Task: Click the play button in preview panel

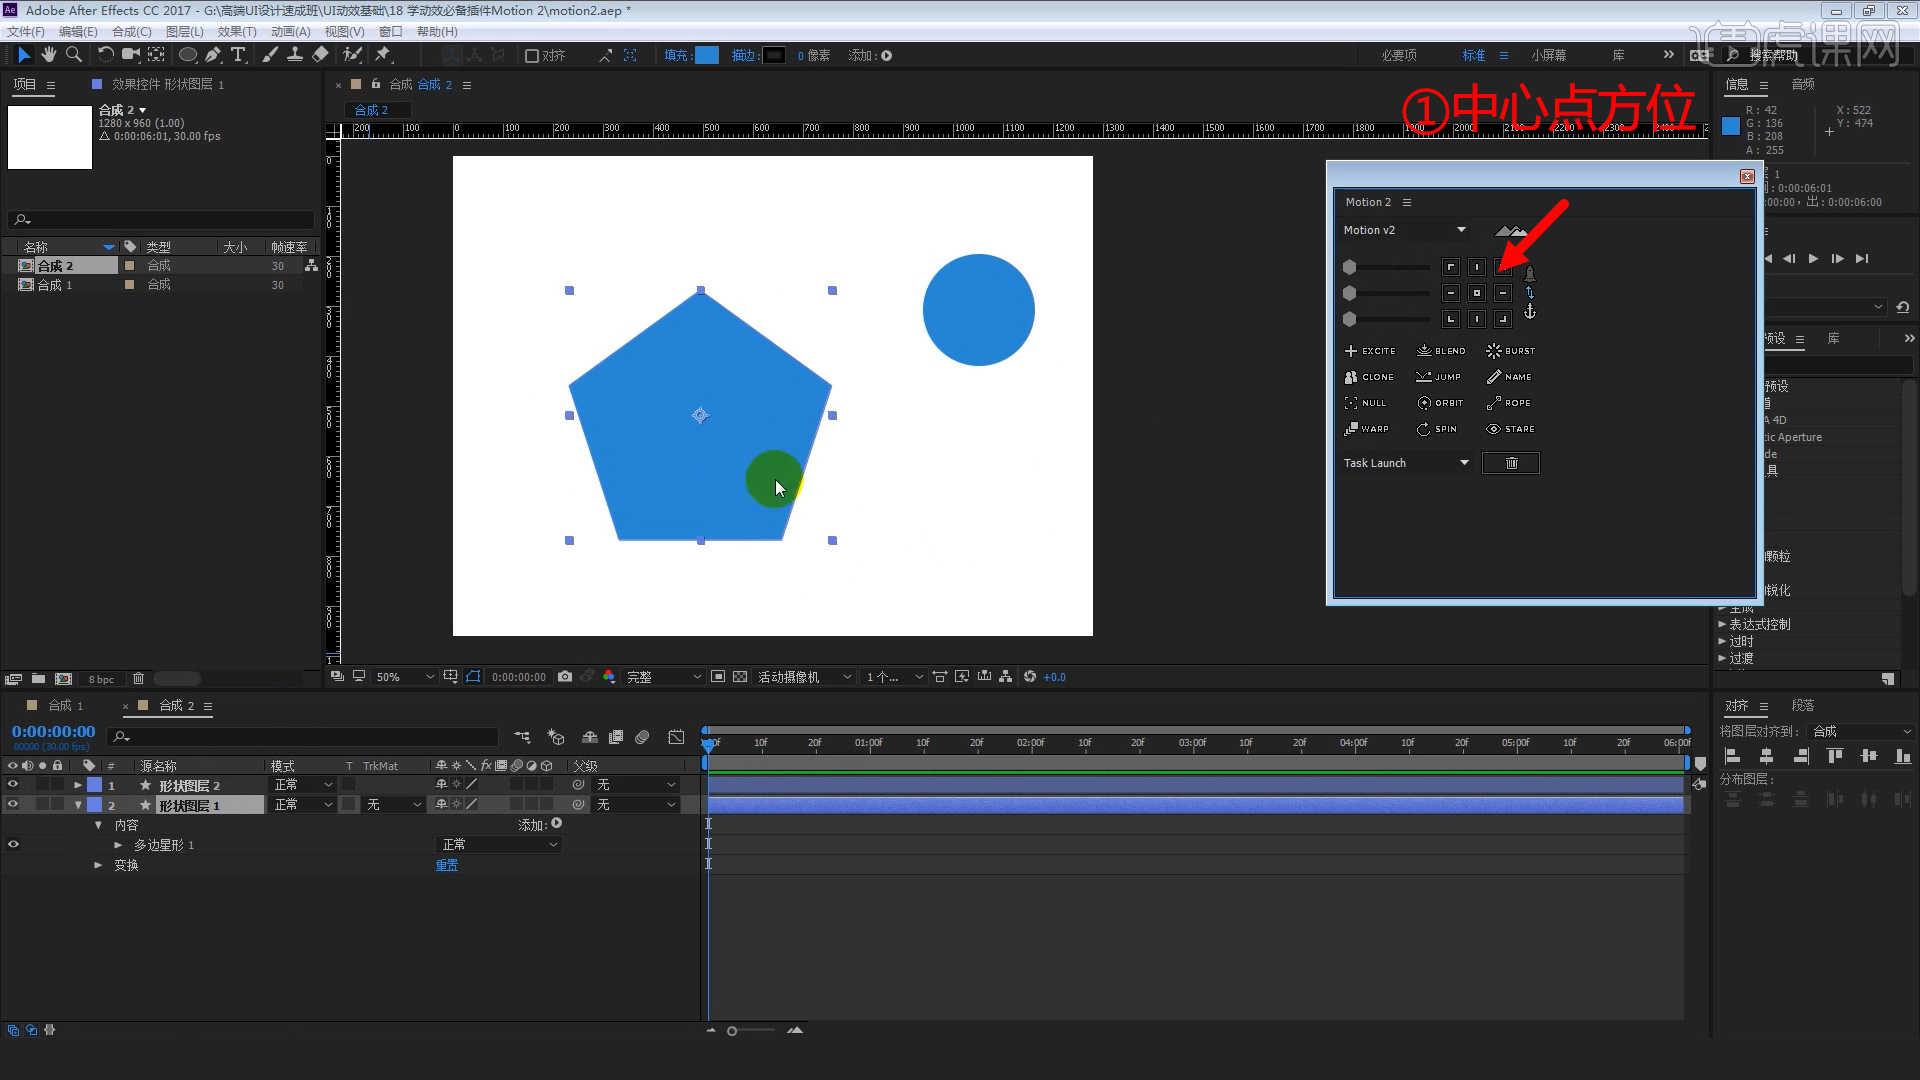Action: click(x=1813, y=259)
